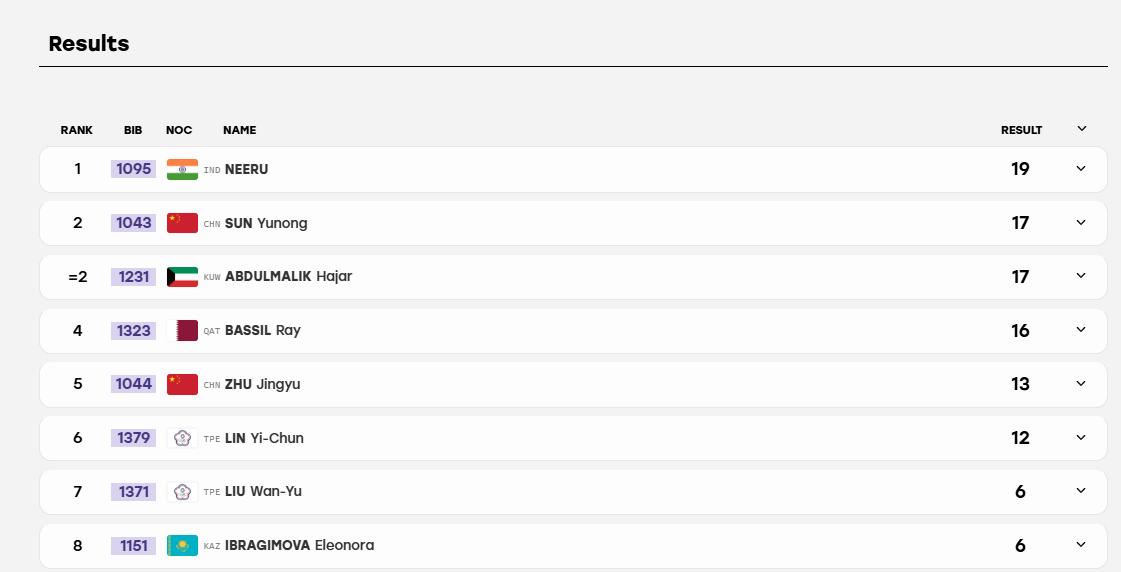Click the Qatar flag beside BASSIL Ray

[x=182, y=330]
